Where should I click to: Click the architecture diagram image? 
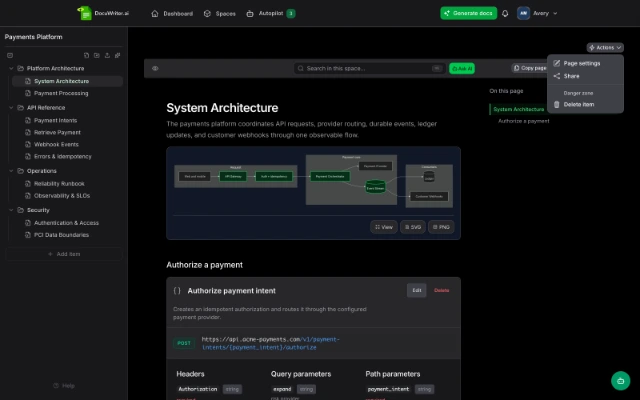tap(313, 181)
